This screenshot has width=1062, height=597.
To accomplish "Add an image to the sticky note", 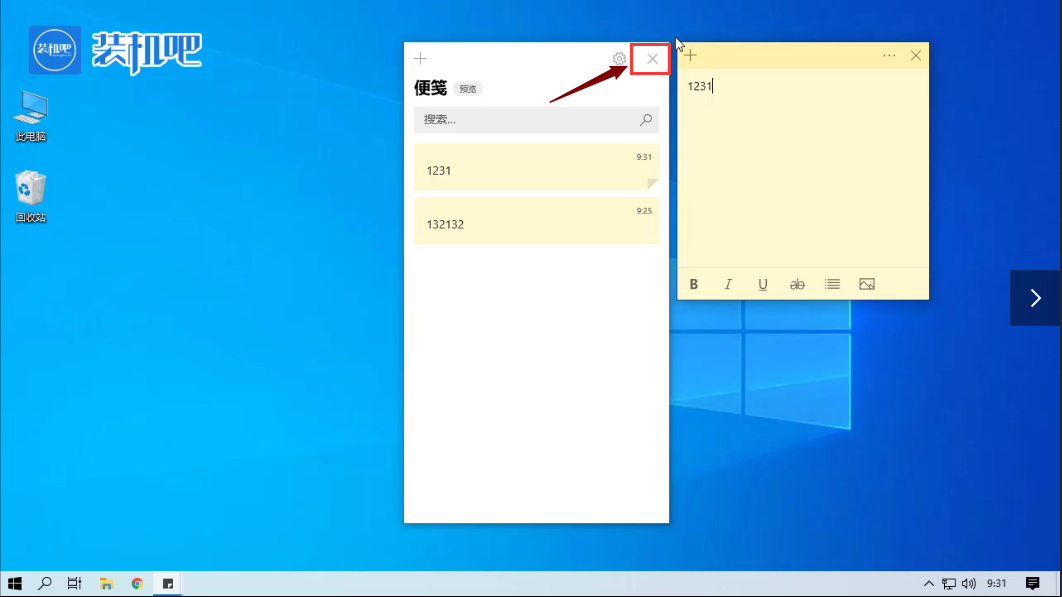I will (x=866, y=284).
